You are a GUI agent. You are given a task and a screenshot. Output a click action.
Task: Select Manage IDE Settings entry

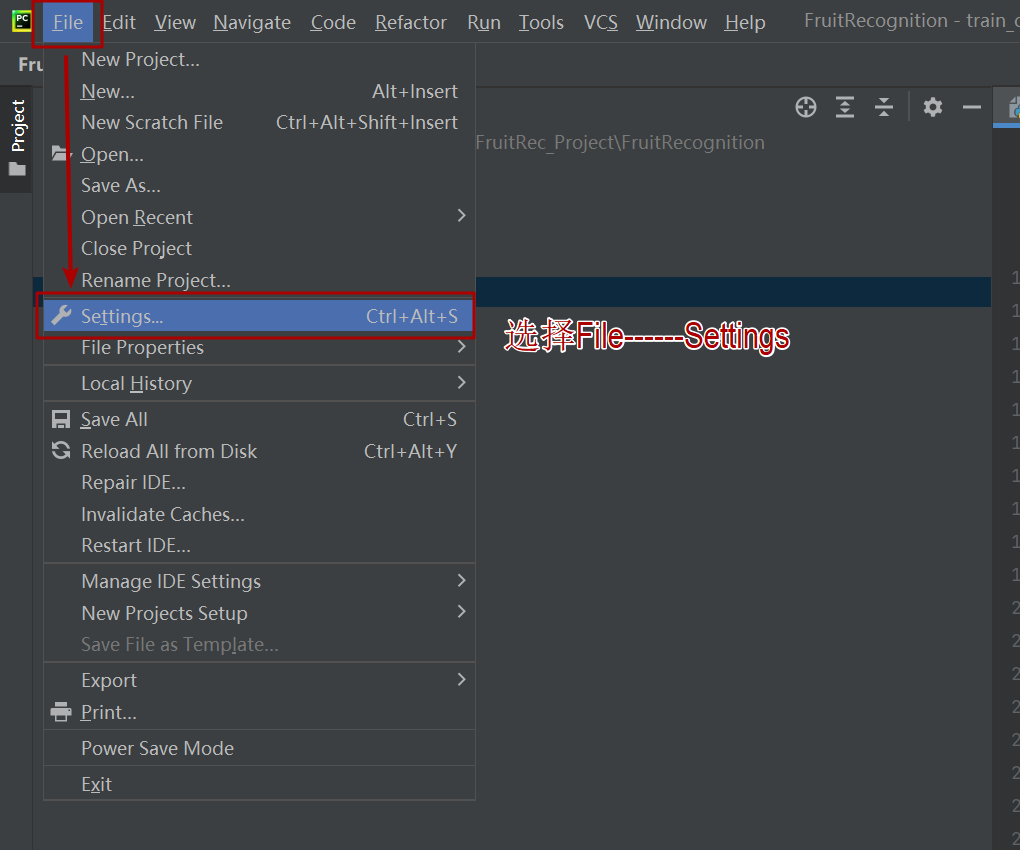pyautogui.click(x=259, y=581)
